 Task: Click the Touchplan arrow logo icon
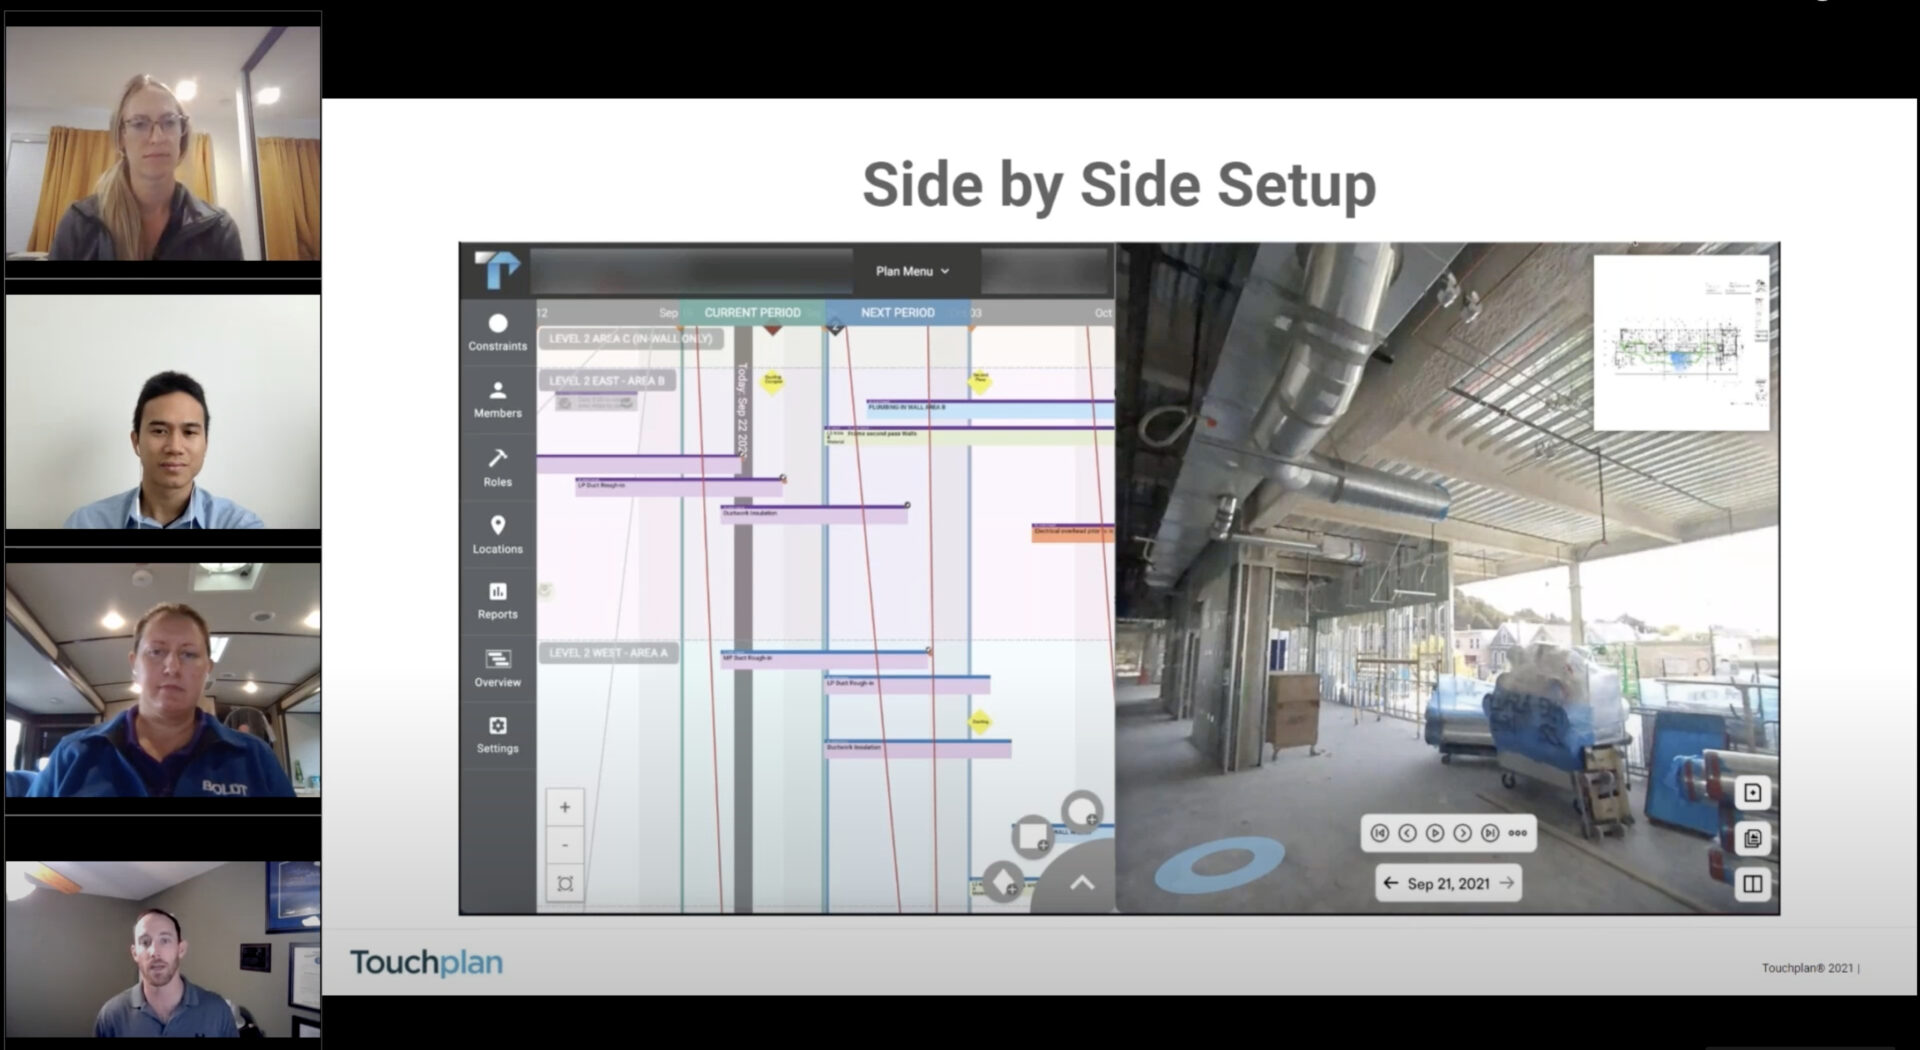pyautogui.click(x=497, y=270)
